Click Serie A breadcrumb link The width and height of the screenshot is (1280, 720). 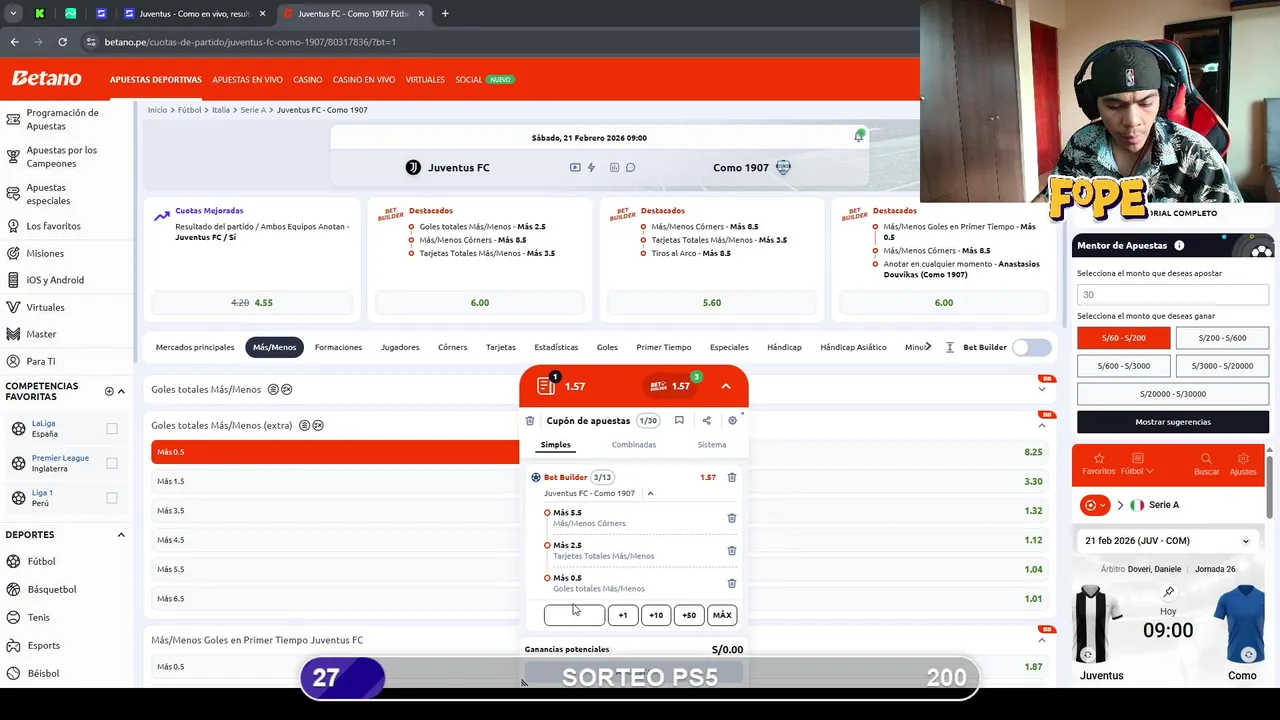pyautogui.click(x=253, y=110)
